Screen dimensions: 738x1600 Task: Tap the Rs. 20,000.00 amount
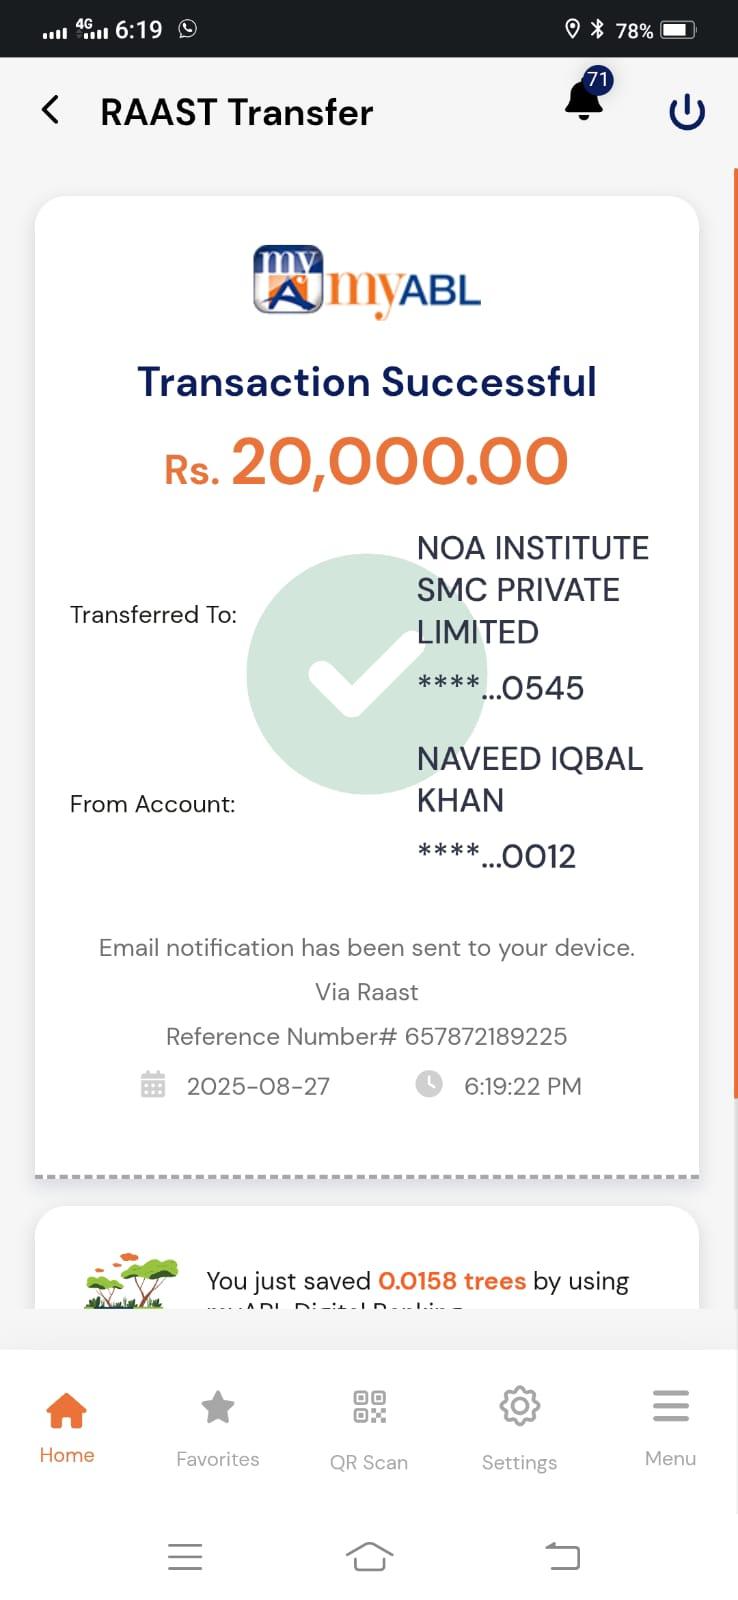click(x=367, y=463)
